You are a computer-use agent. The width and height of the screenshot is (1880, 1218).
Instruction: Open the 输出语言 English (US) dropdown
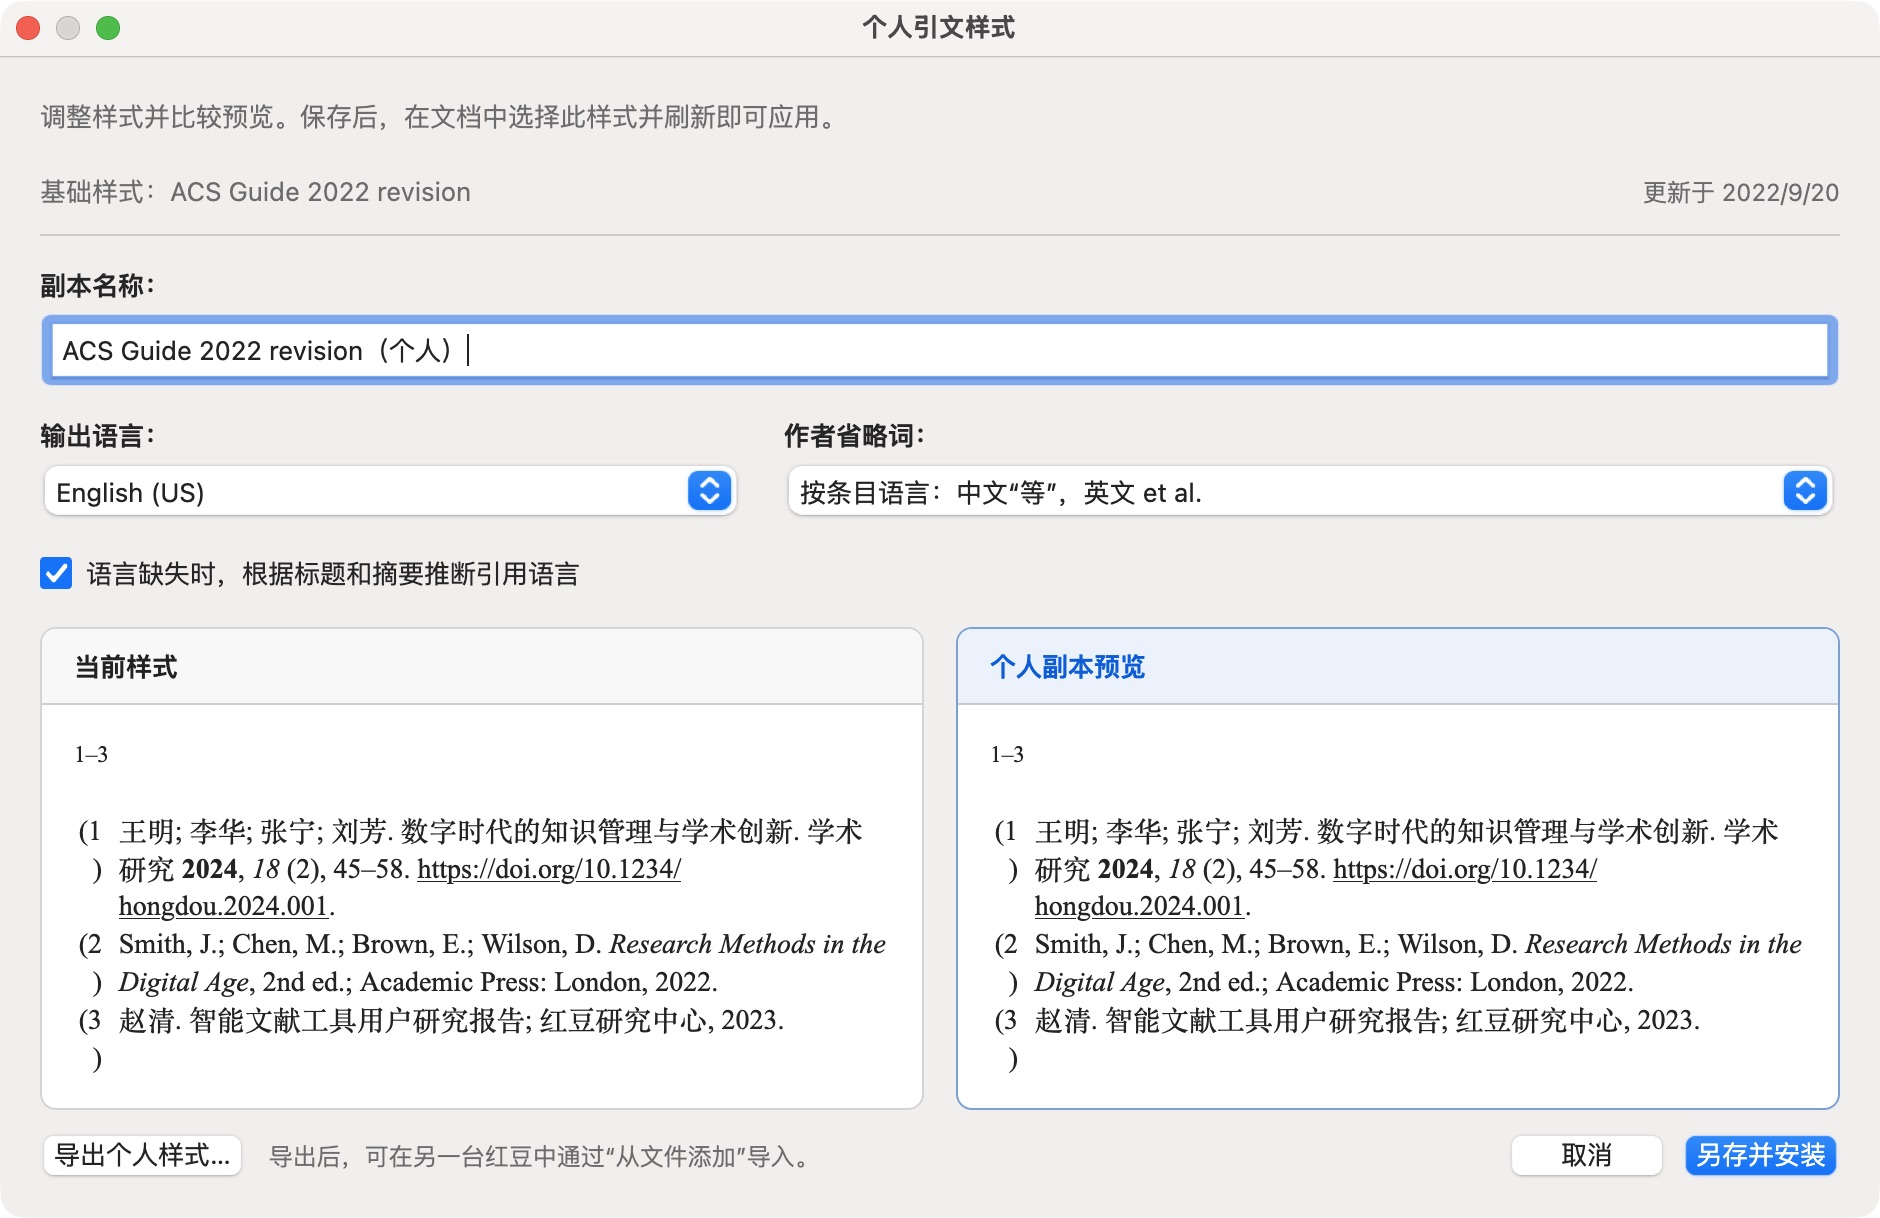click(x=390, y=492)
